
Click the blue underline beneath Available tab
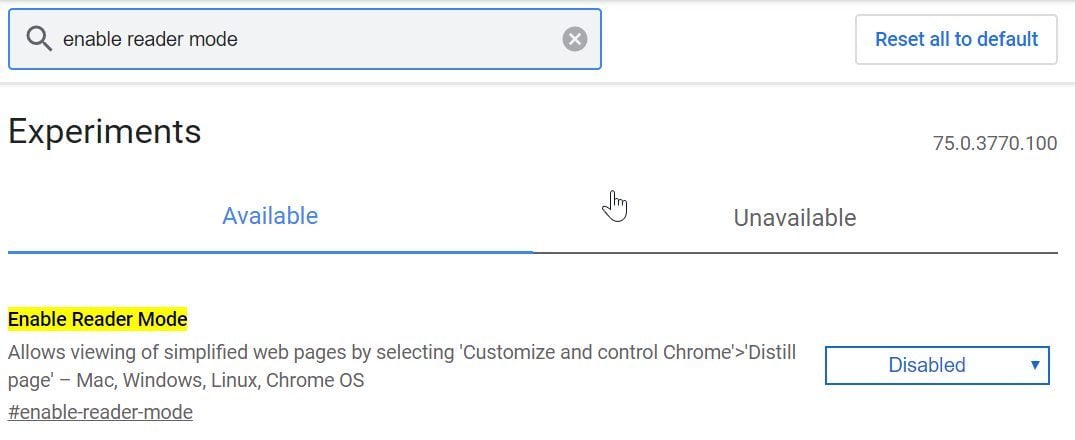(270, 252)
